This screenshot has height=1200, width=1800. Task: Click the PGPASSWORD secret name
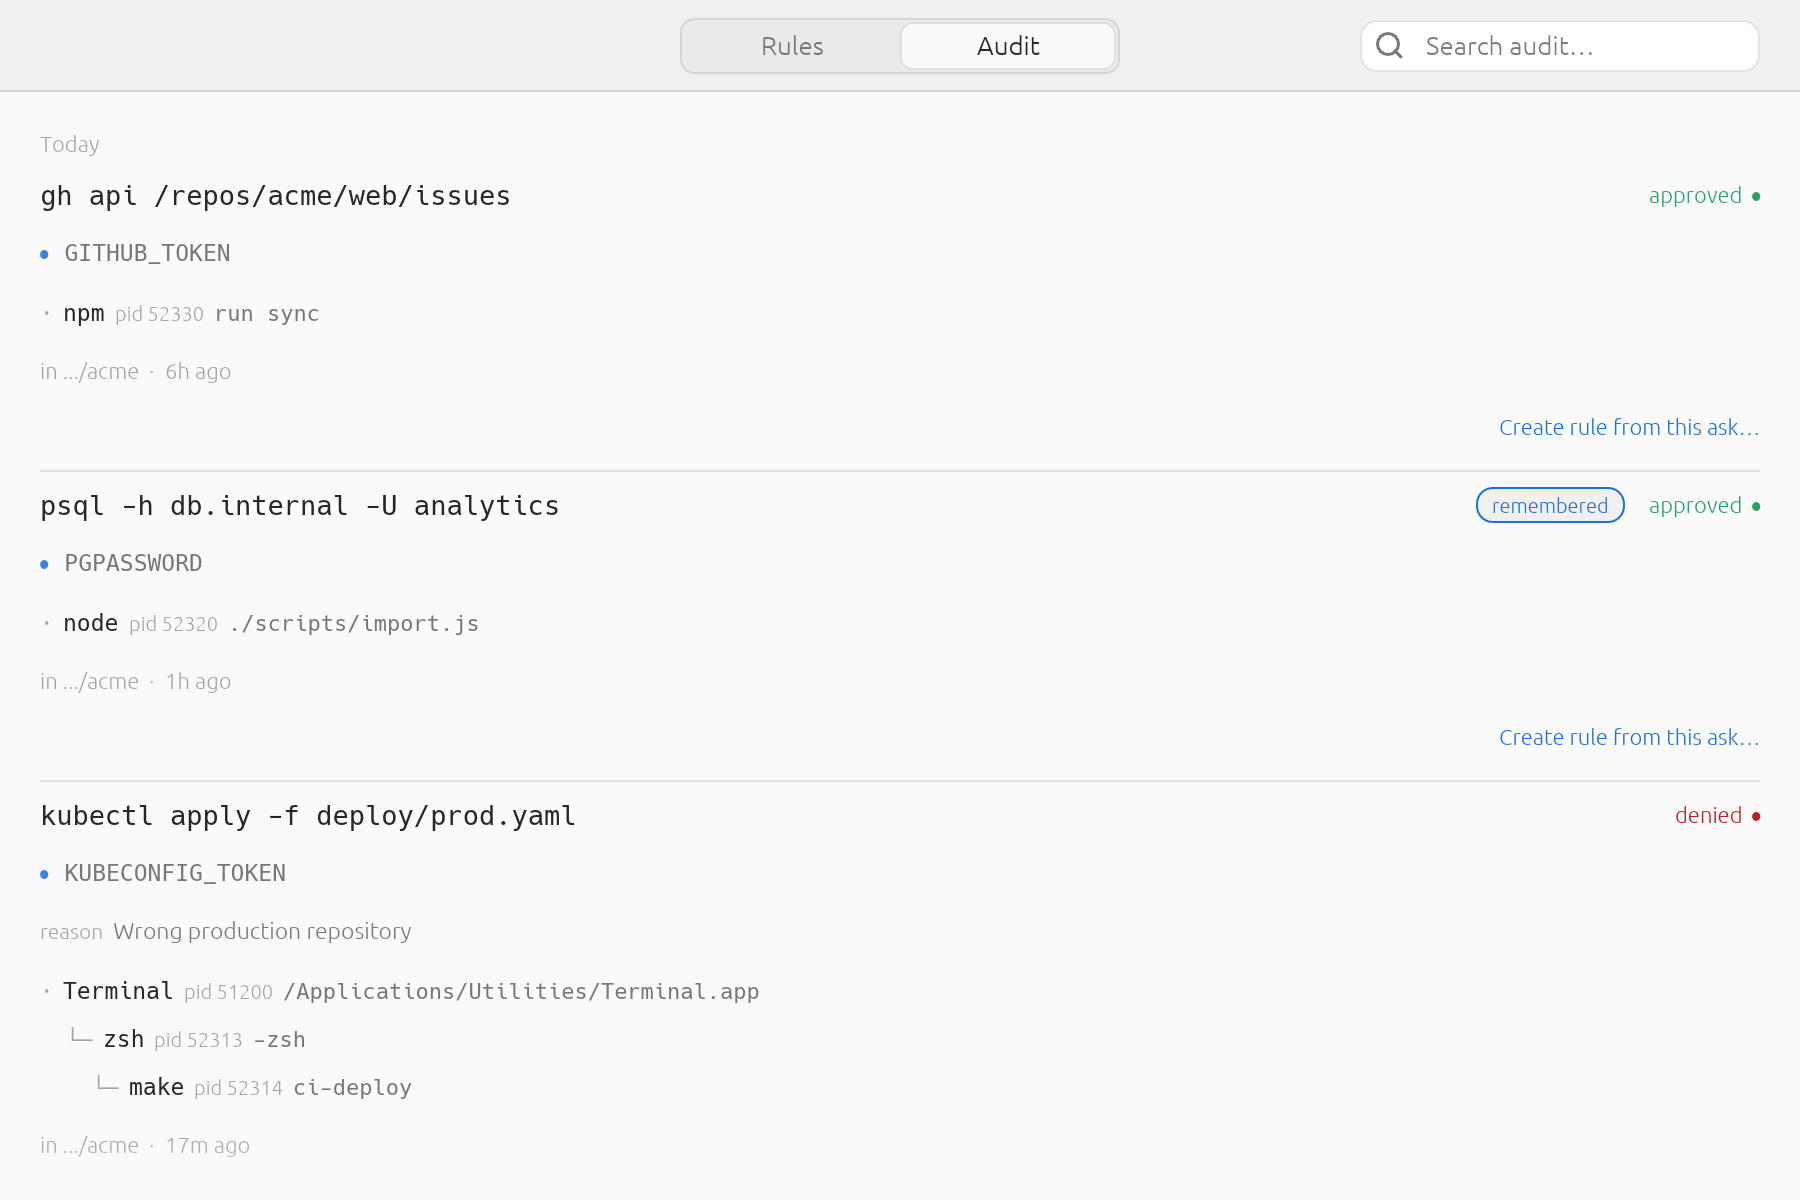(x=133, y=563)
